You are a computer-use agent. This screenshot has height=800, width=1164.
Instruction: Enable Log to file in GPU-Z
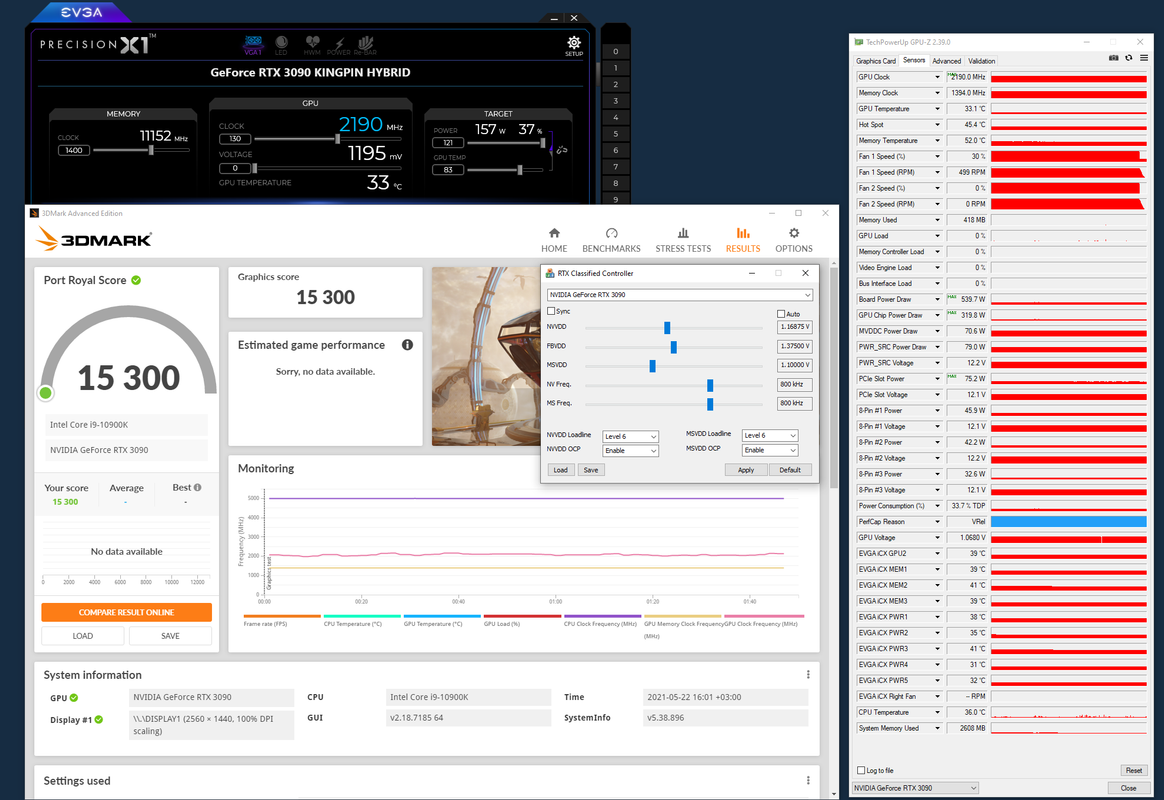point(861,770)
